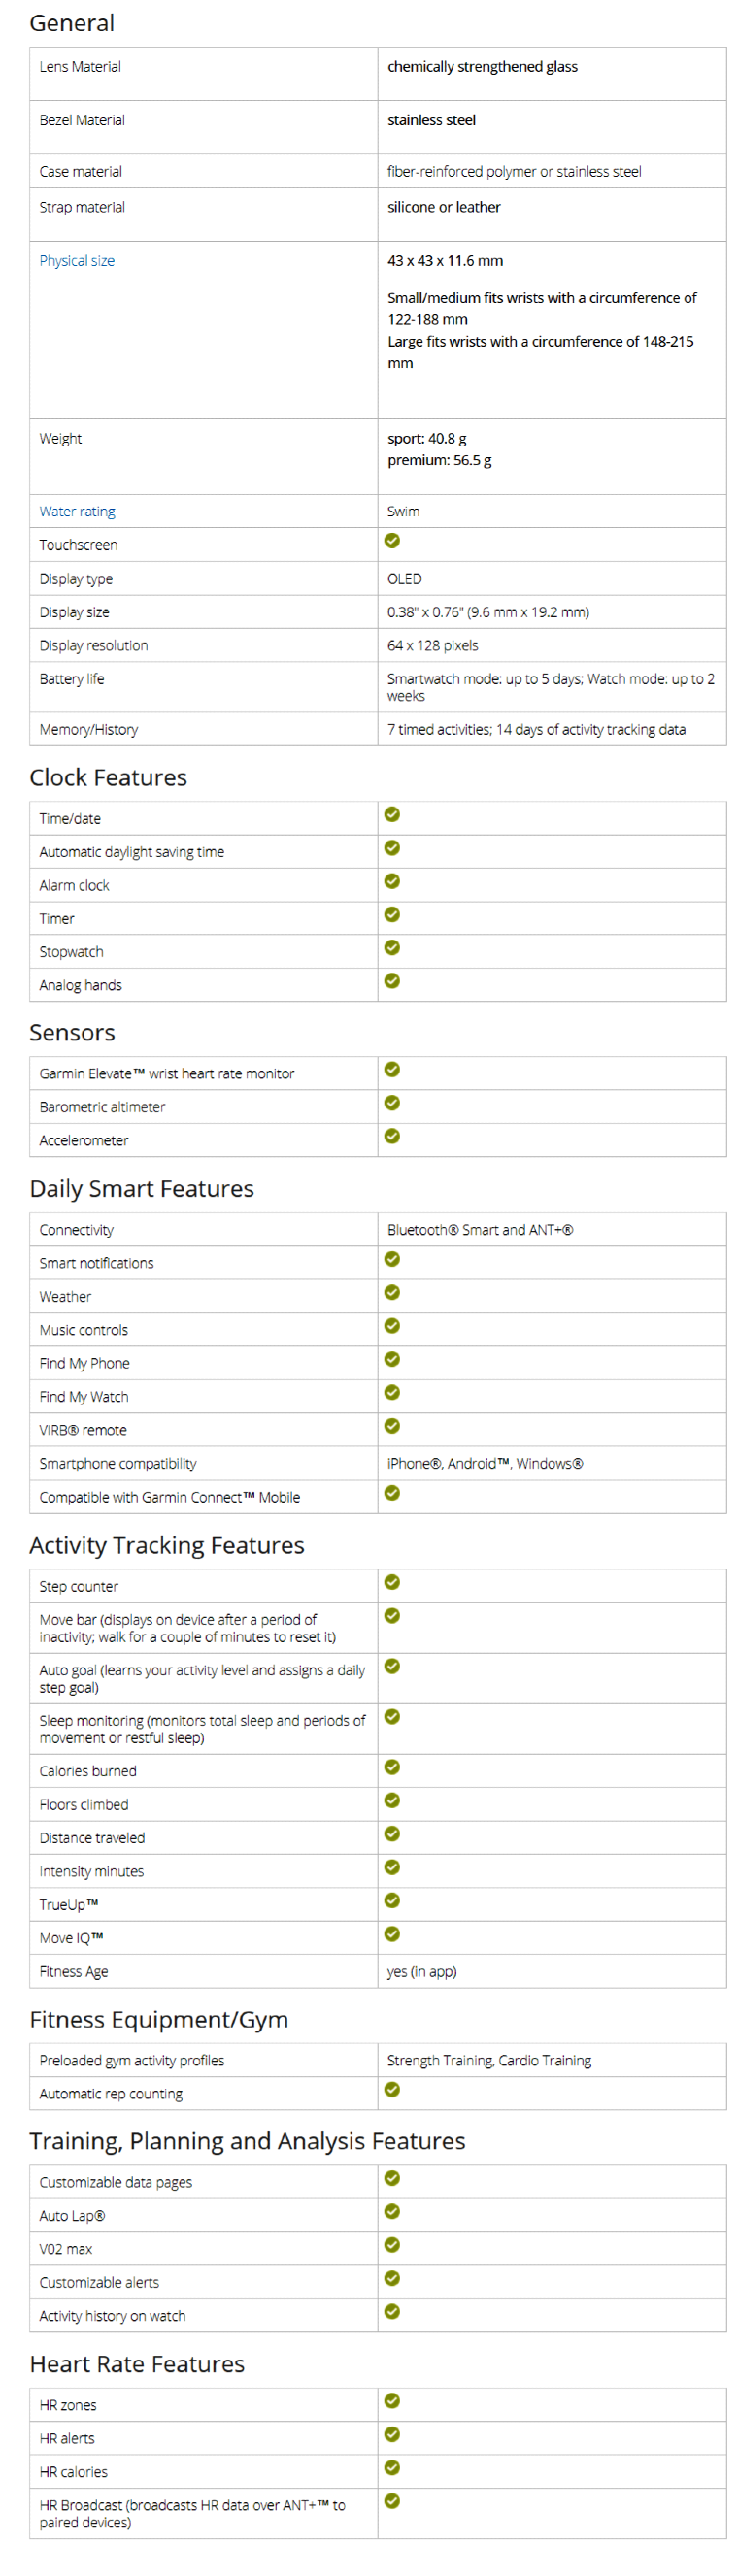Open the Physical size link
Viewport: 738px width, 2576px height.
click(x=77, y=261)
